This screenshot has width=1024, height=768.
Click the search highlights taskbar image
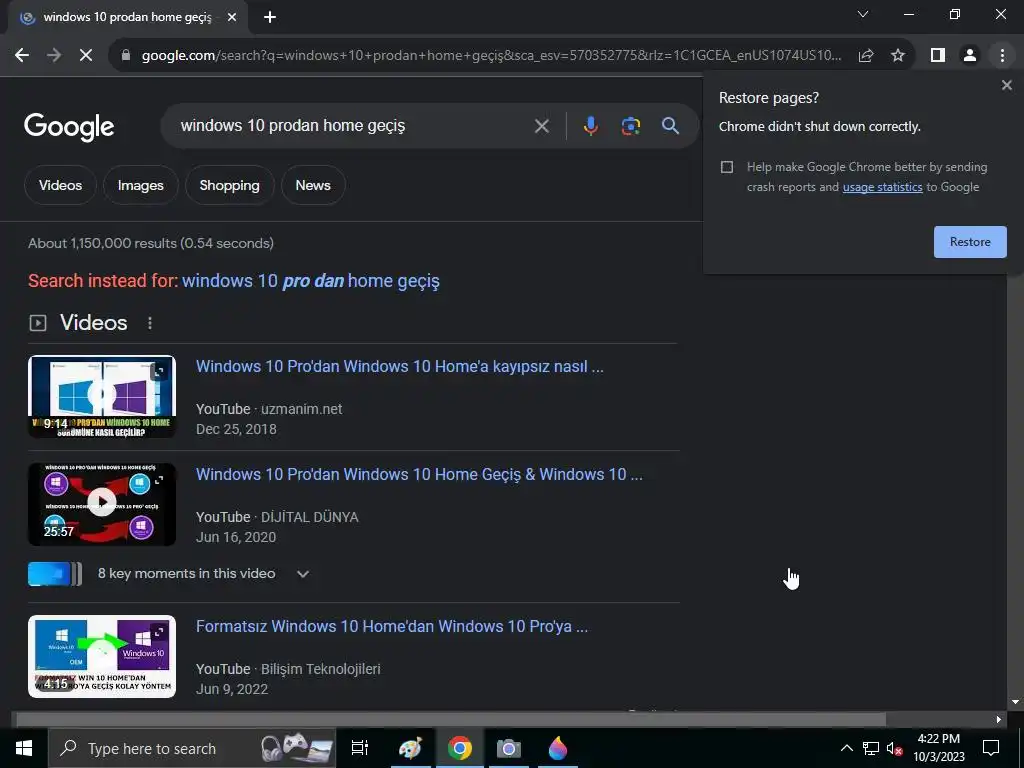(295, 748)
